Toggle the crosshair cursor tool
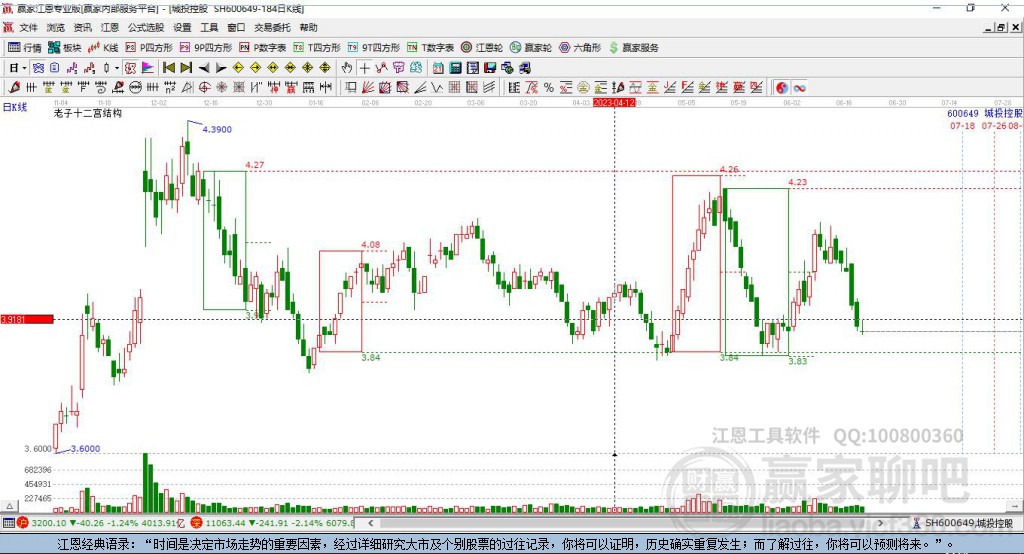This screenshot has width=1024, height=554. pos(364,68)
